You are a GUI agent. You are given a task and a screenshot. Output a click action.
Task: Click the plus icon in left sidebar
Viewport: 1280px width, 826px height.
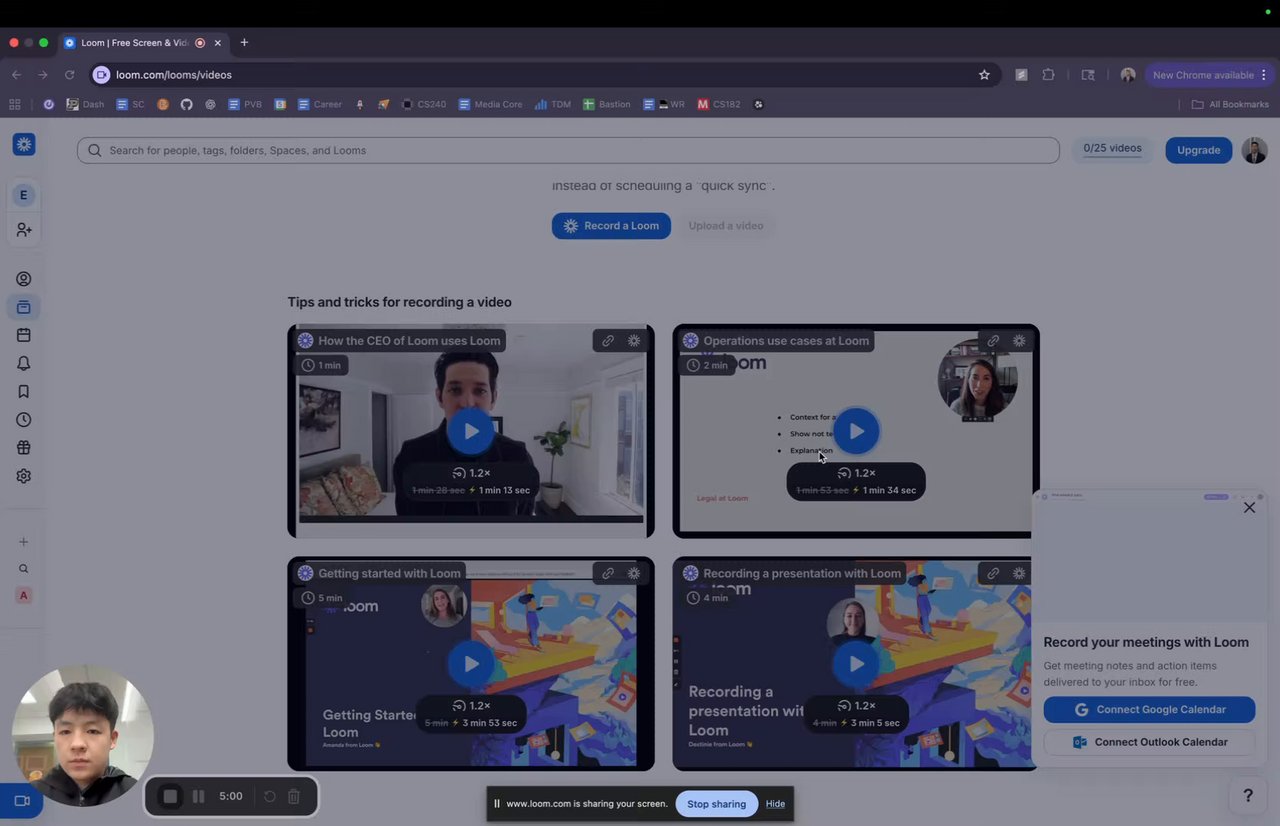24,542
